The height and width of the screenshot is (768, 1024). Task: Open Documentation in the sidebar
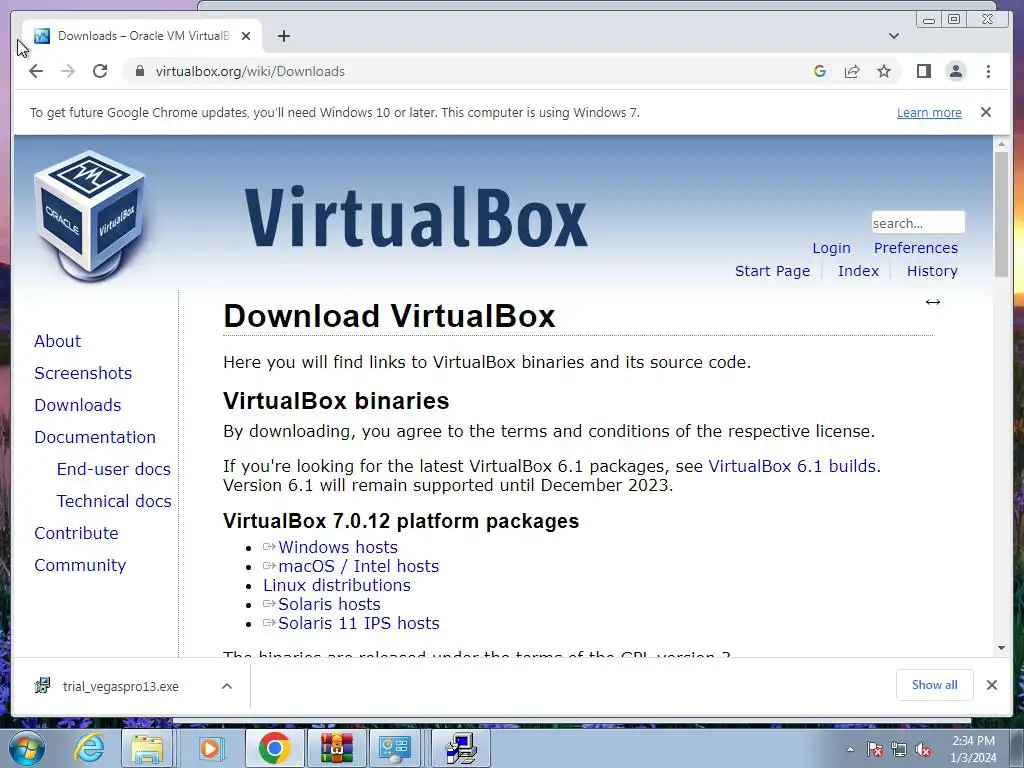tap(95, 437)
